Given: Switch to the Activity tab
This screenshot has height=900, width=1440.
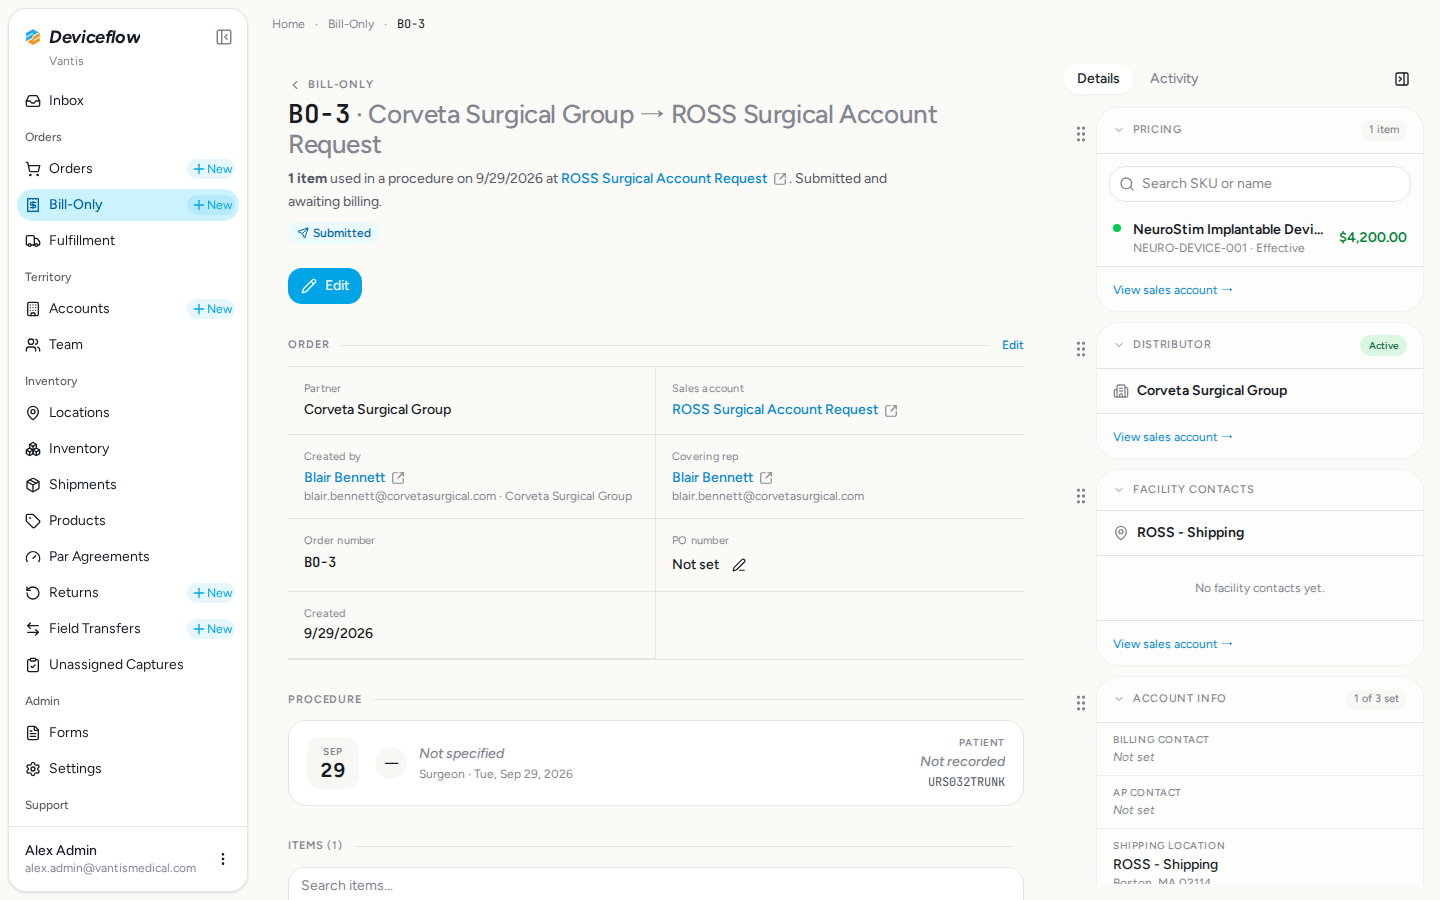Looking at the screenshot, I should 1174,79.
